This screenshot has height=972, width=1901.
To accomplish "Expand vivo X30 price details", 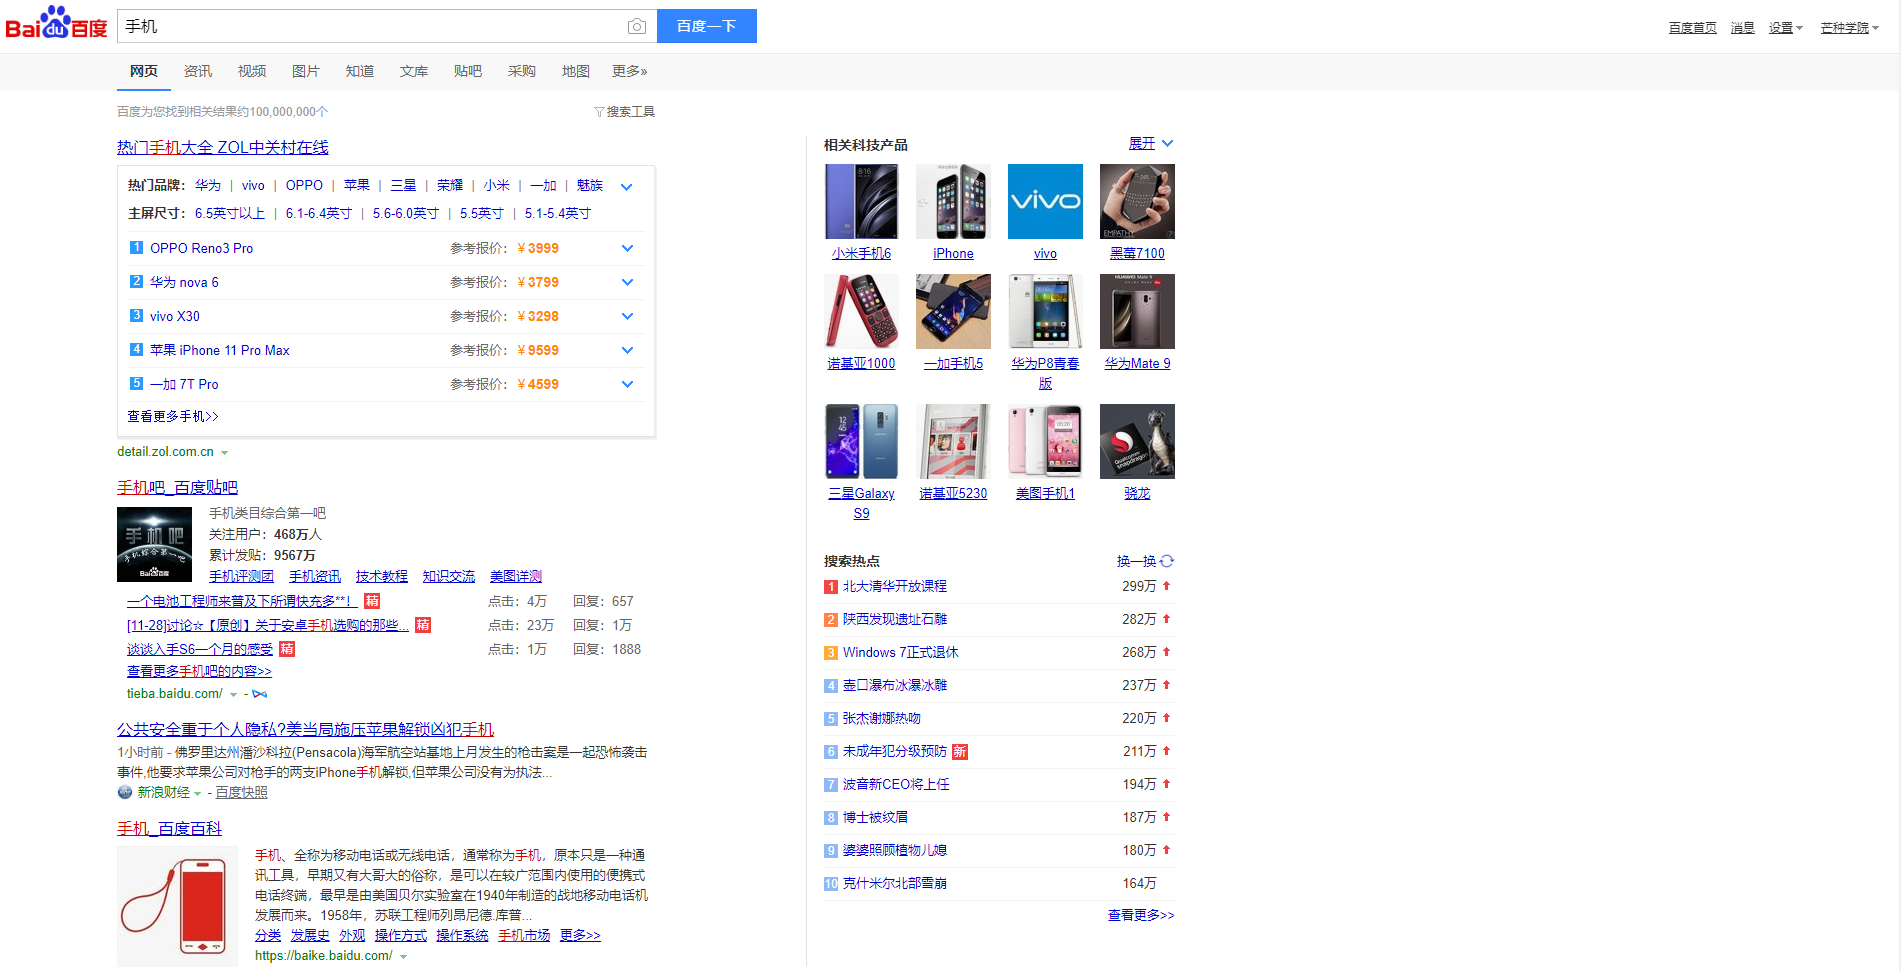I will point(627,316).
